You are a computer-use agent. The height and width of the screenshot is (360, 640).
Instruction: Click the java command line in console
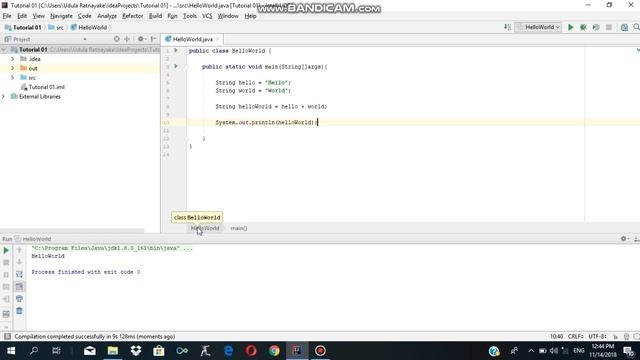tap(112, 248)
